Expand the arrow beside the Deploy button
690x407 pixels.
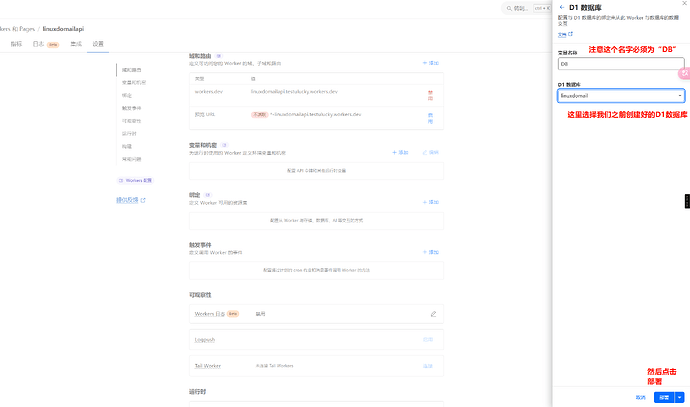(680, 397)
